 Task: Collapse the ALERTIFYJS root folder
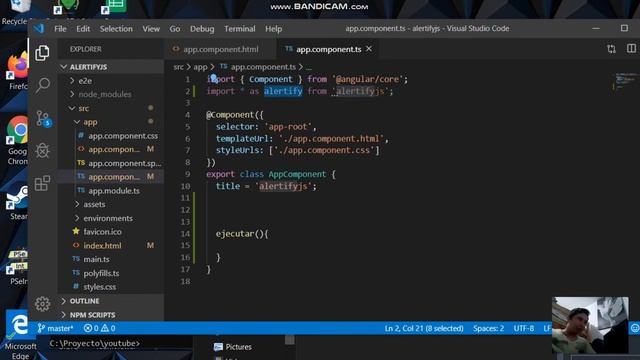[111, 67]
